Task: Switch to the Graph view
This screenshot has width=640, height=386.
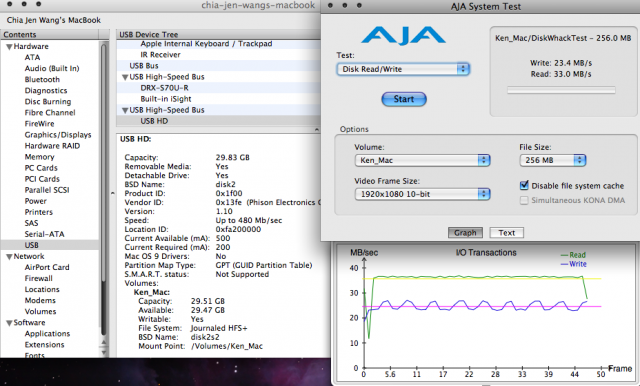Action: tap(465, 233)
